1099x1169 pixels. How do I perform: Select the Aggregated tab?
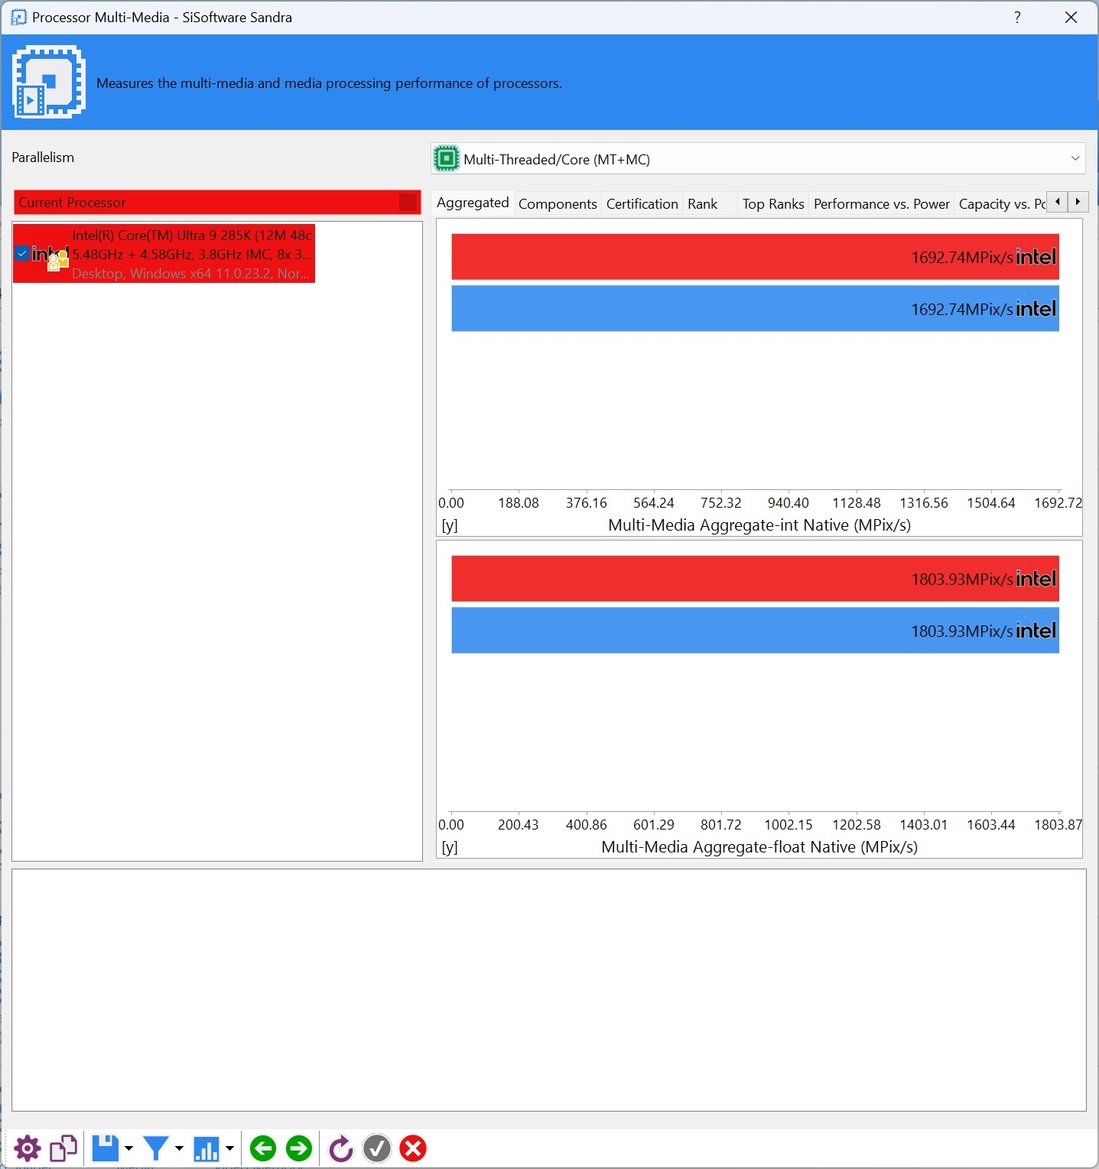[473, 203]
